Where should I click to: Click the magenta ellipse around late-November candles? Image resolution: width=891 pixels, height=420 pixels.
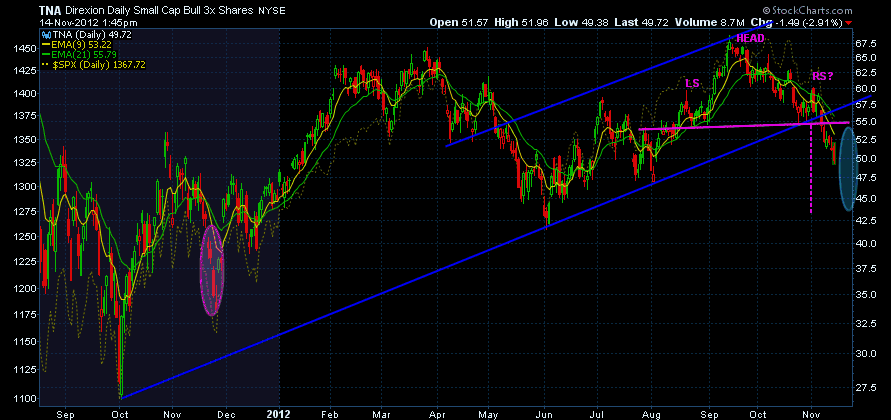pyautogui.click(x=212, y=270)
